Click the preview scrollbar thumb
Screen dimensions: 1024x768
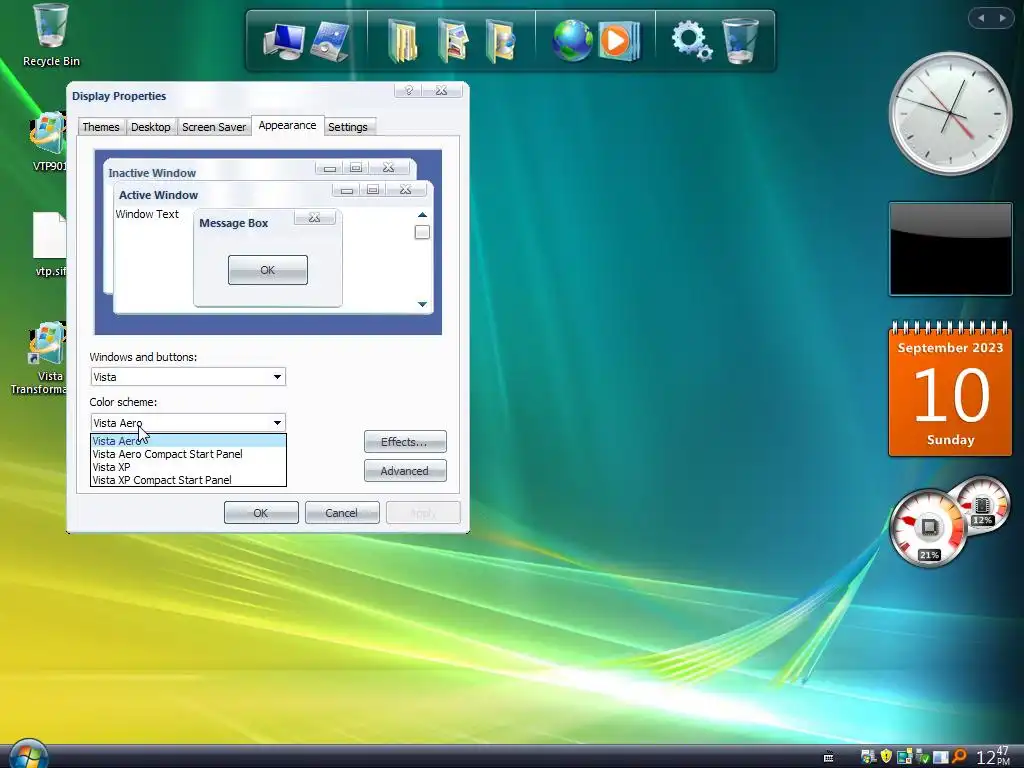[x=423, y=232]
